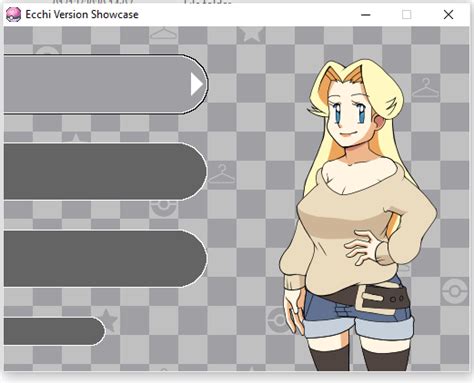Select the highlighted light-gray top menu bar
474x383 pixels.
(106, 84)
